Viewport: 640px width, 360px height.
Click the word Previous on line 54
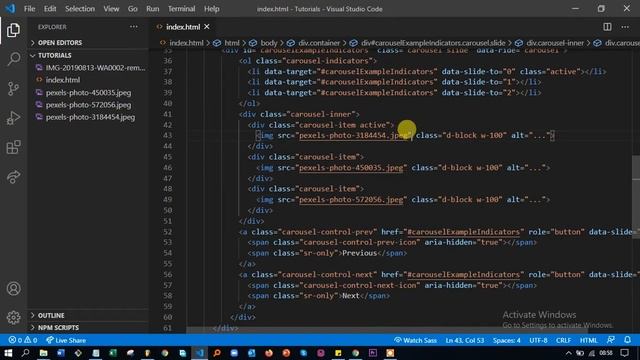(x=360, y=253)
